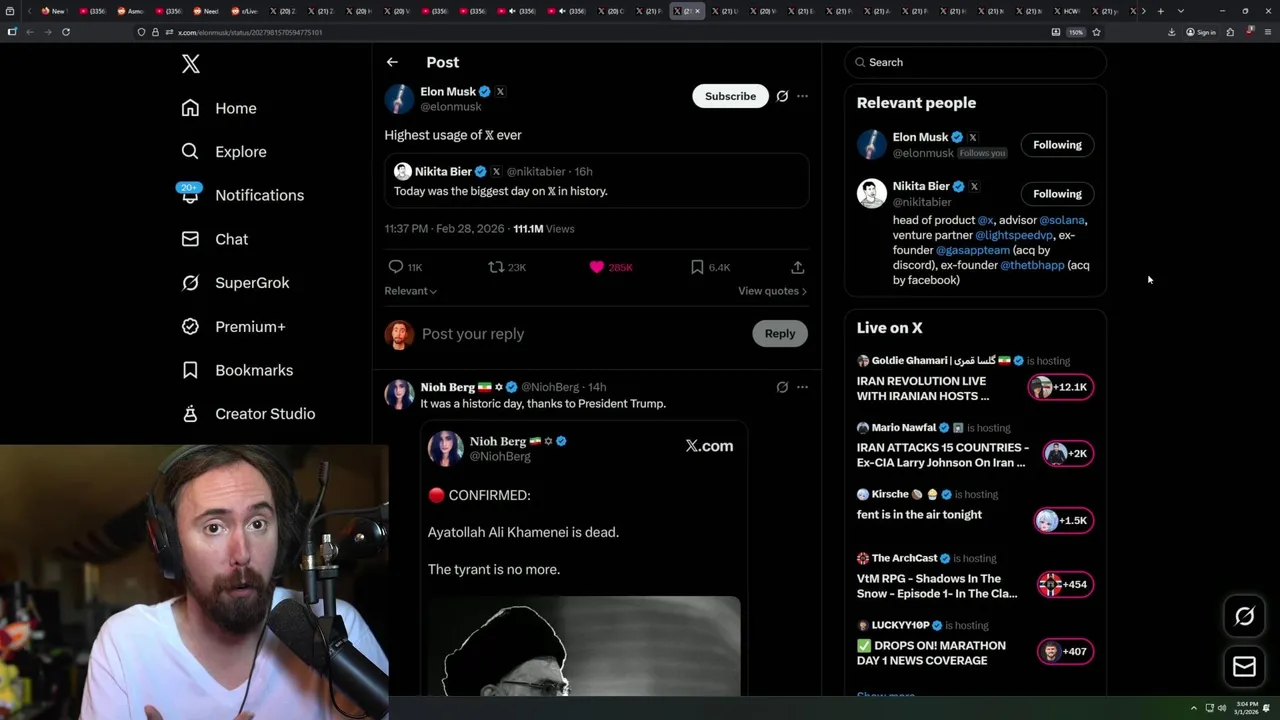Viewport: 1280px width, 720px height.
Task: Open View quotes link
Action: (x=772, y=291)
